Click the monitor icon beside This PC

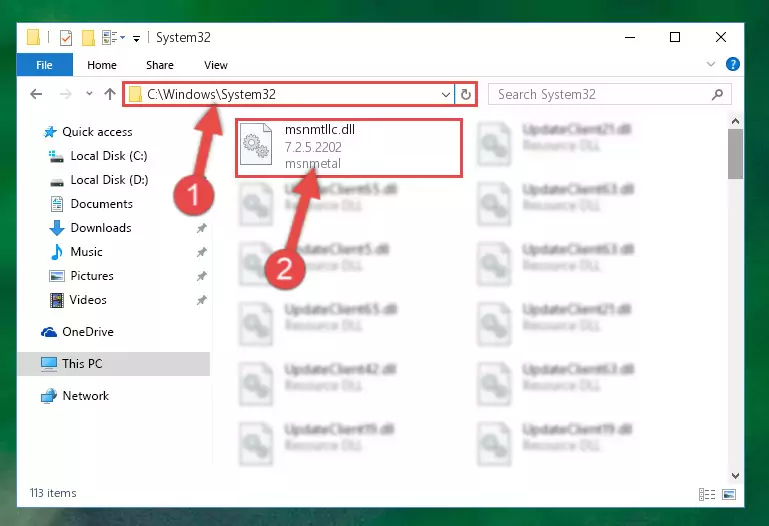point(49,364)
